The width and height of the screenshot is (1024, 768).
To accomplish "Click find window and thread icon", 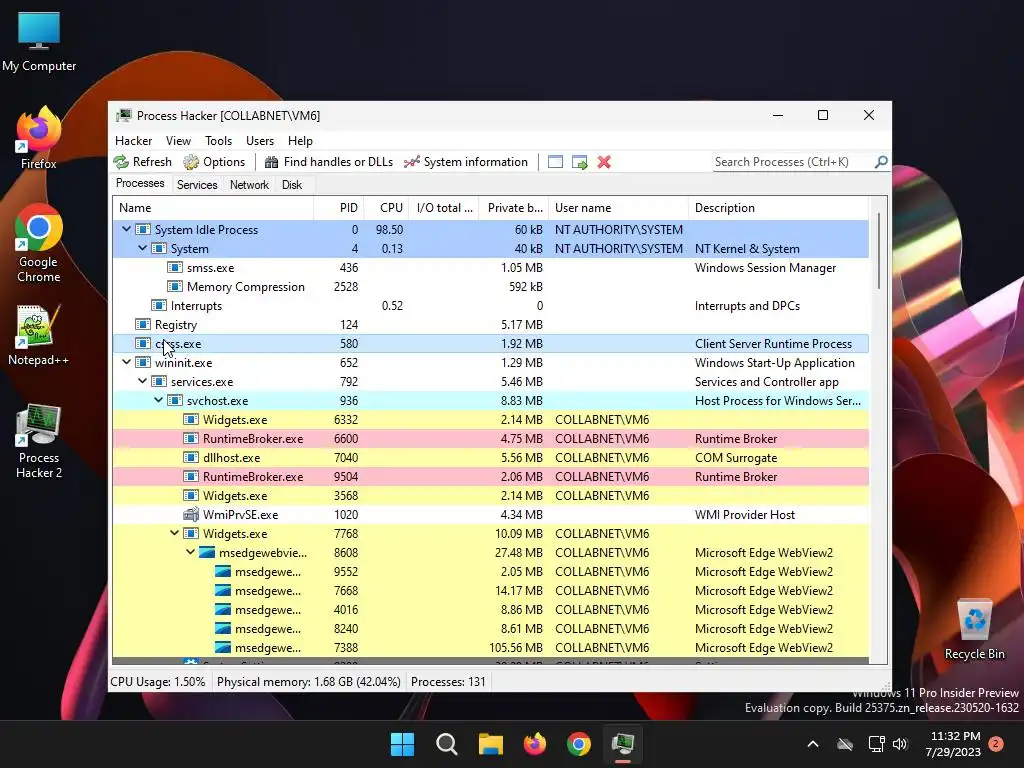I will point(579,162).
